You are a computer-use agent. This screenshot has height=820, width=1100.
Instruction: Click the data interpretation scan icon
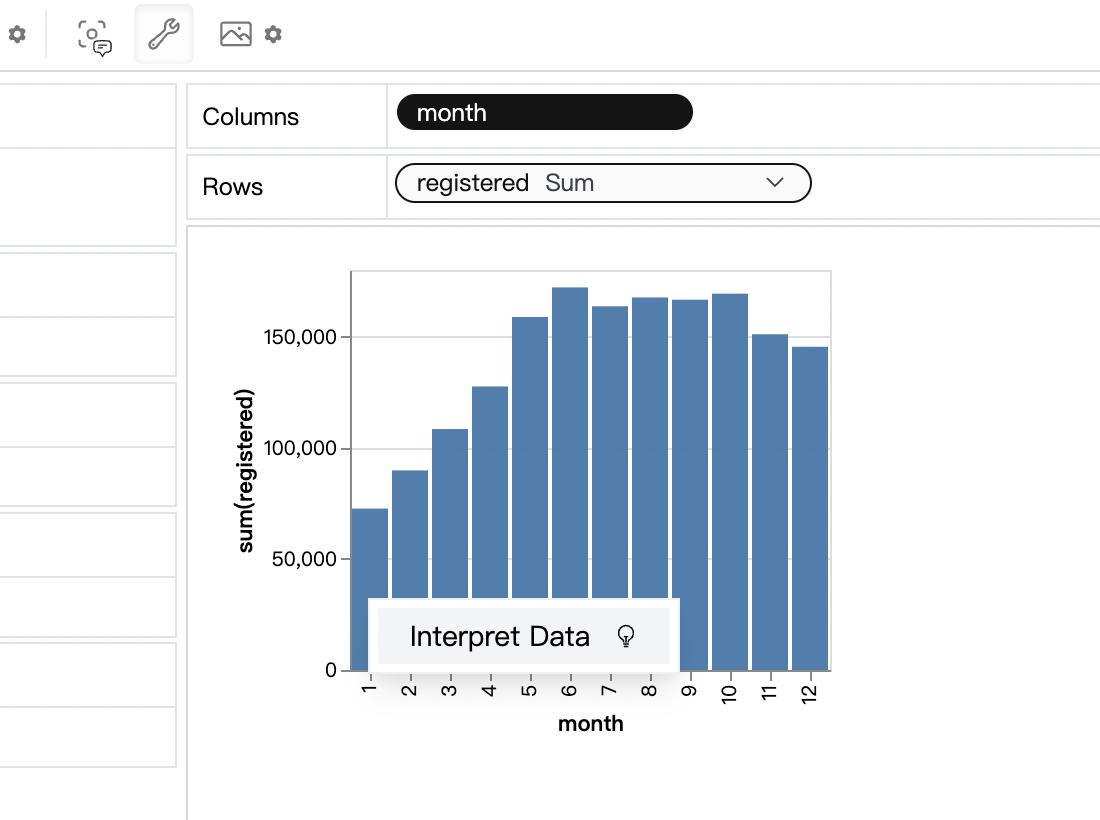click(95, 36)
